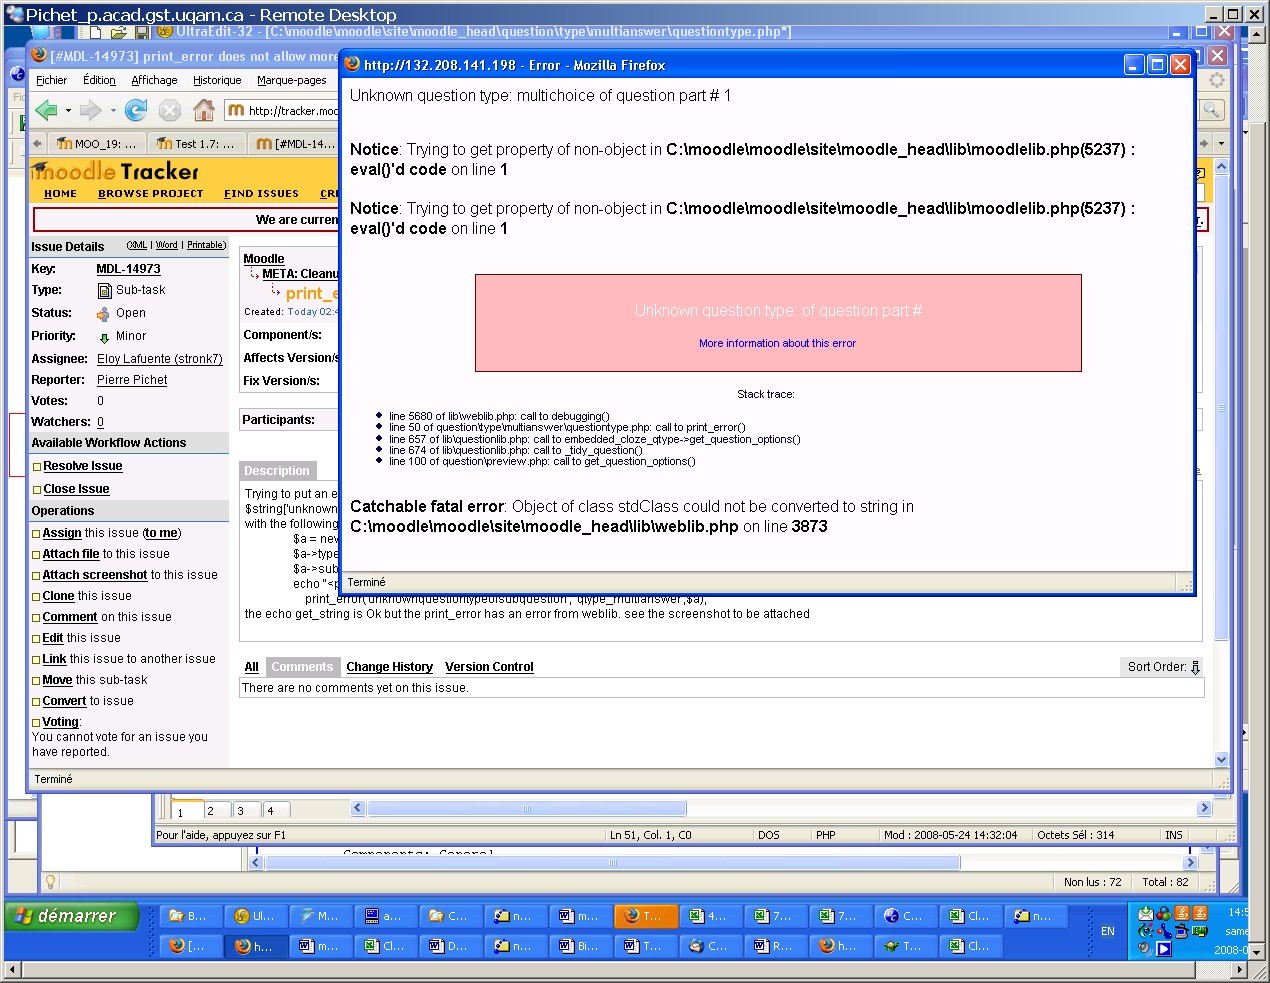Click HOME in Moodle Tracker navigation
Screen dimensions: 1270x983
pyautogui.click(x=60, y=194)
